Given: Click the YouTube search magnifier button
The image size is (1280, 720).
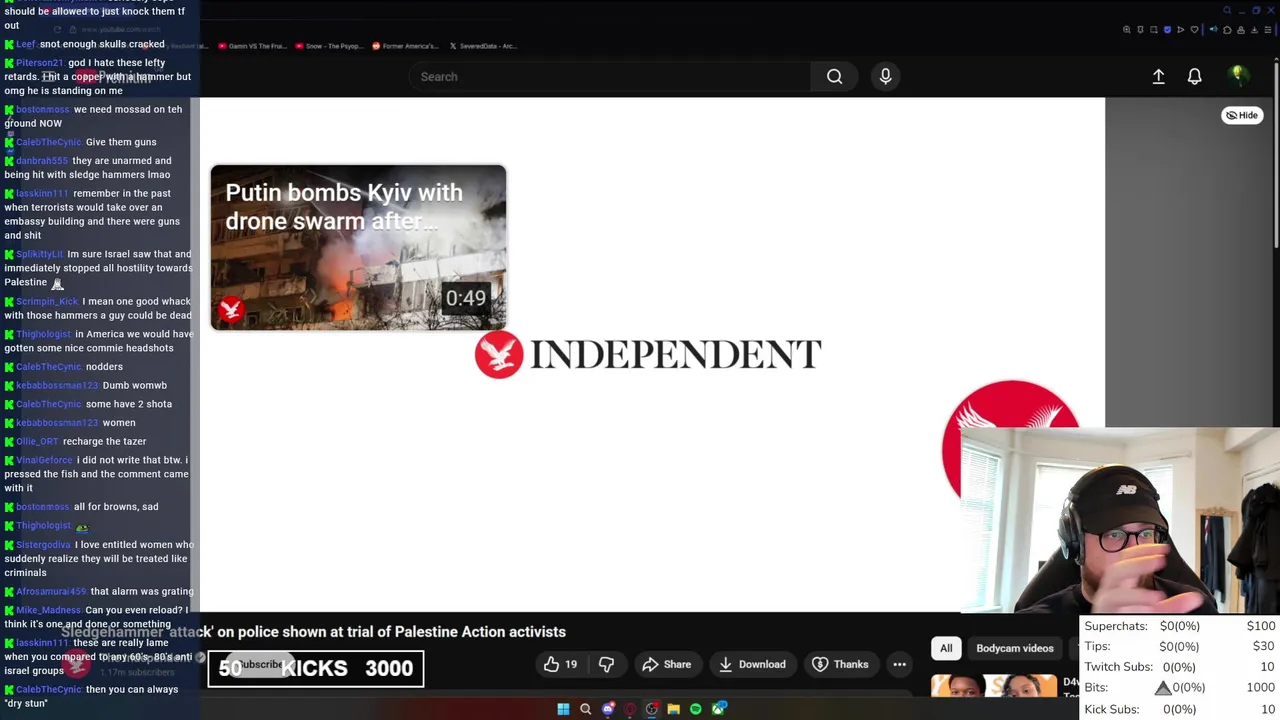Looking at the screenshot, I should click(834, 76).
